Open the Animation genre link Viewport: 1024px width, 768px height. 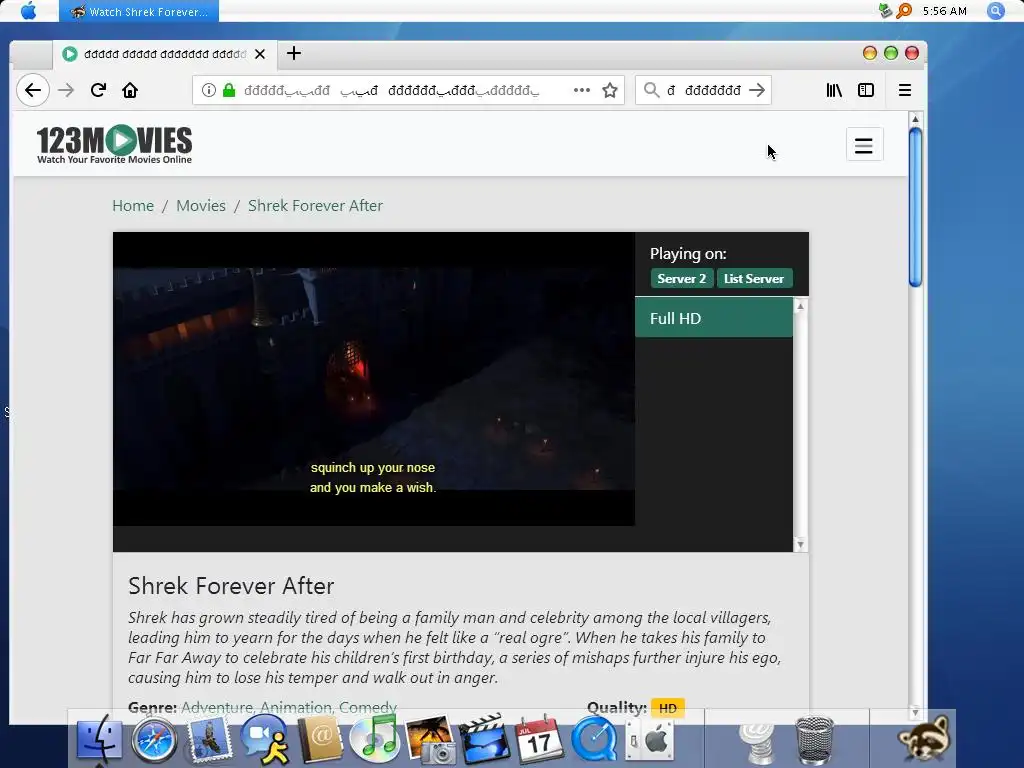[297, 708]
